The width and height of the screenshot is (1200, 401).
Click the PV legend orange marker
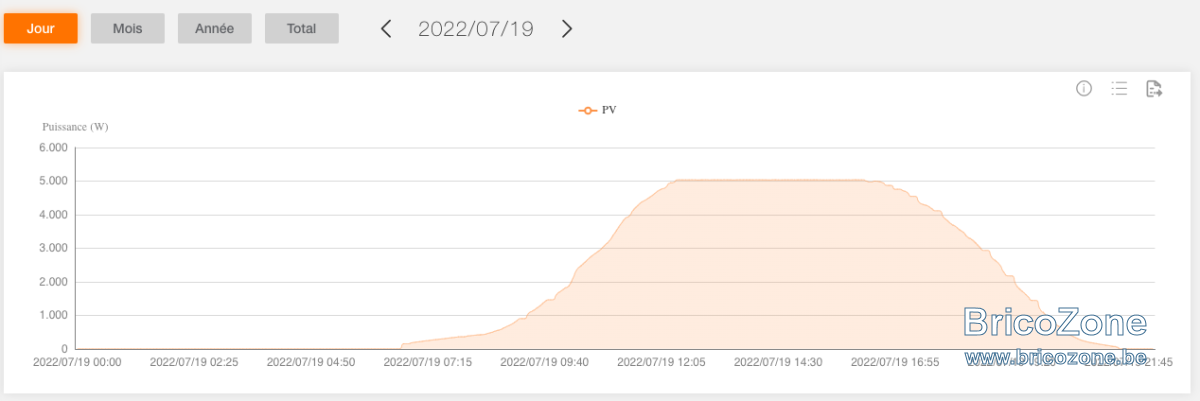coord(587,110)
